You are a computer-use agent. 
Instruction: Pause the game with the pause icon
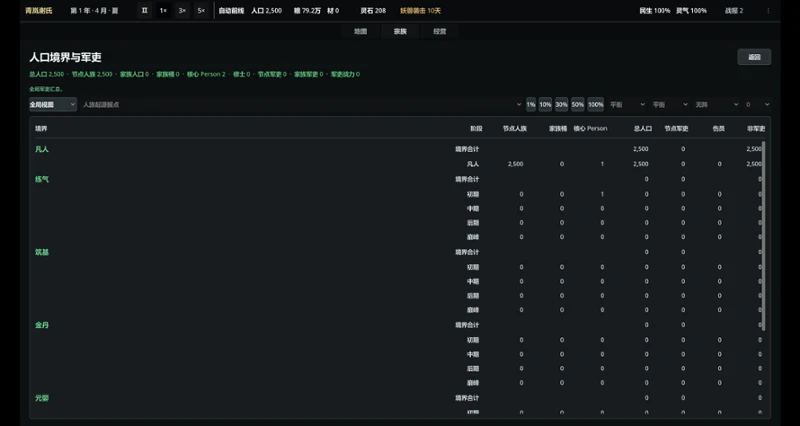pos(144,10)
